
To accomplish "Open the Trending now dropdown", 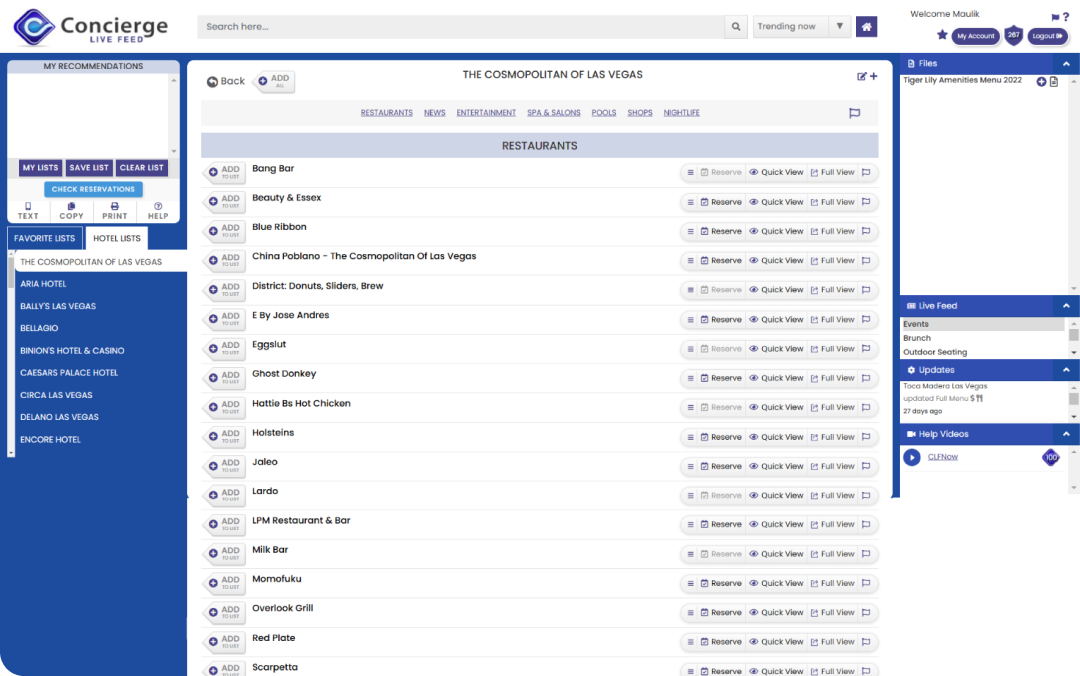I will pyautogui.click(x=801, y=27).
